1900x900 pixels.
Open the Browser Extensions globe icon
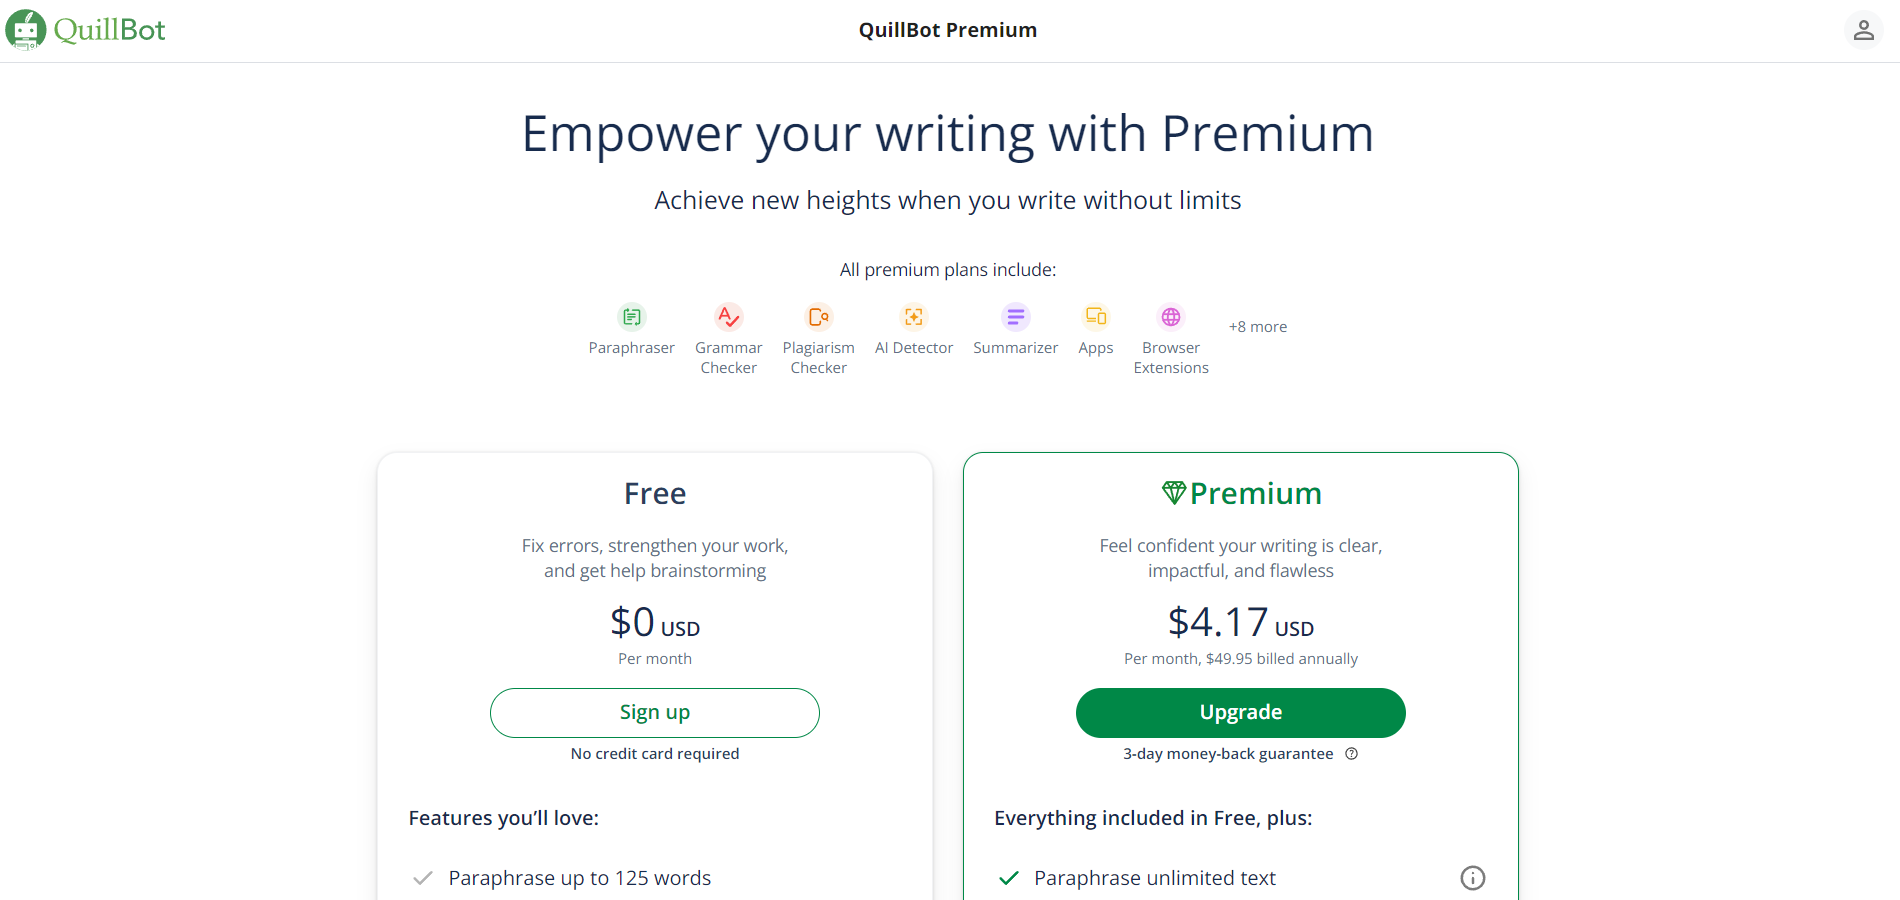1171,317
